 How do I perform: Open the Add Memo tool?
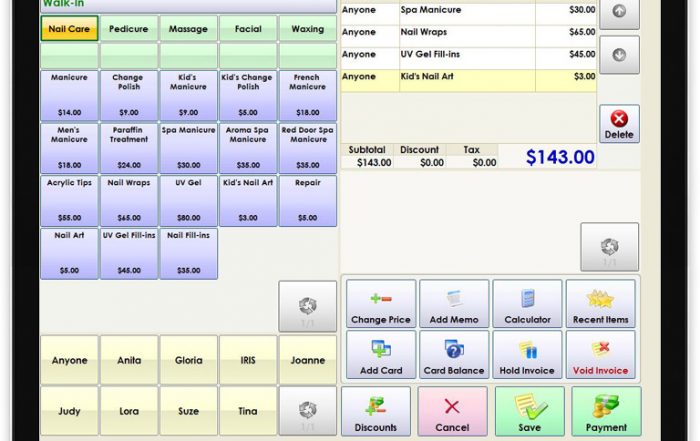tap(454, 304)
